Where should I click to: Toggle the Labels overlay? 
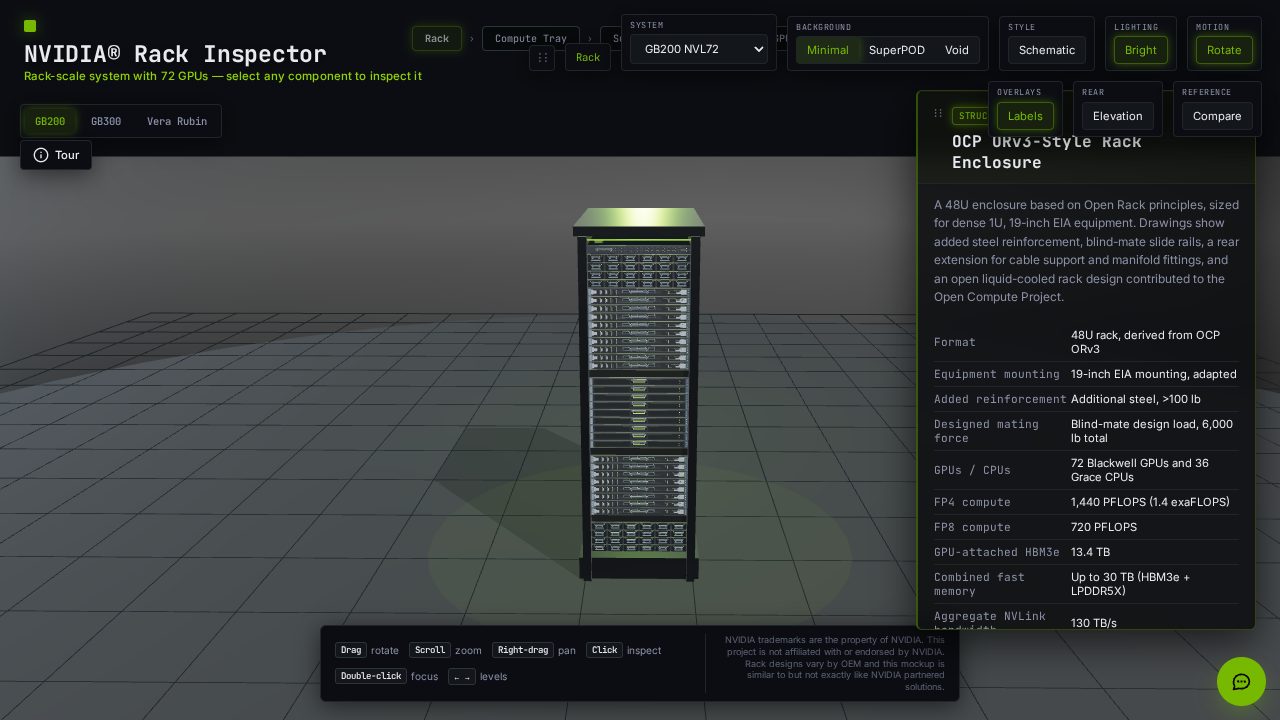click(x=1025, y=116)
